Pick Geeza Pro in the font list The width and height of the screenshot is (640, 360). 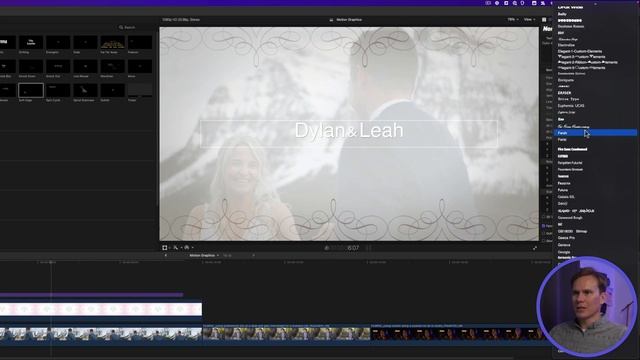(566, 238)
